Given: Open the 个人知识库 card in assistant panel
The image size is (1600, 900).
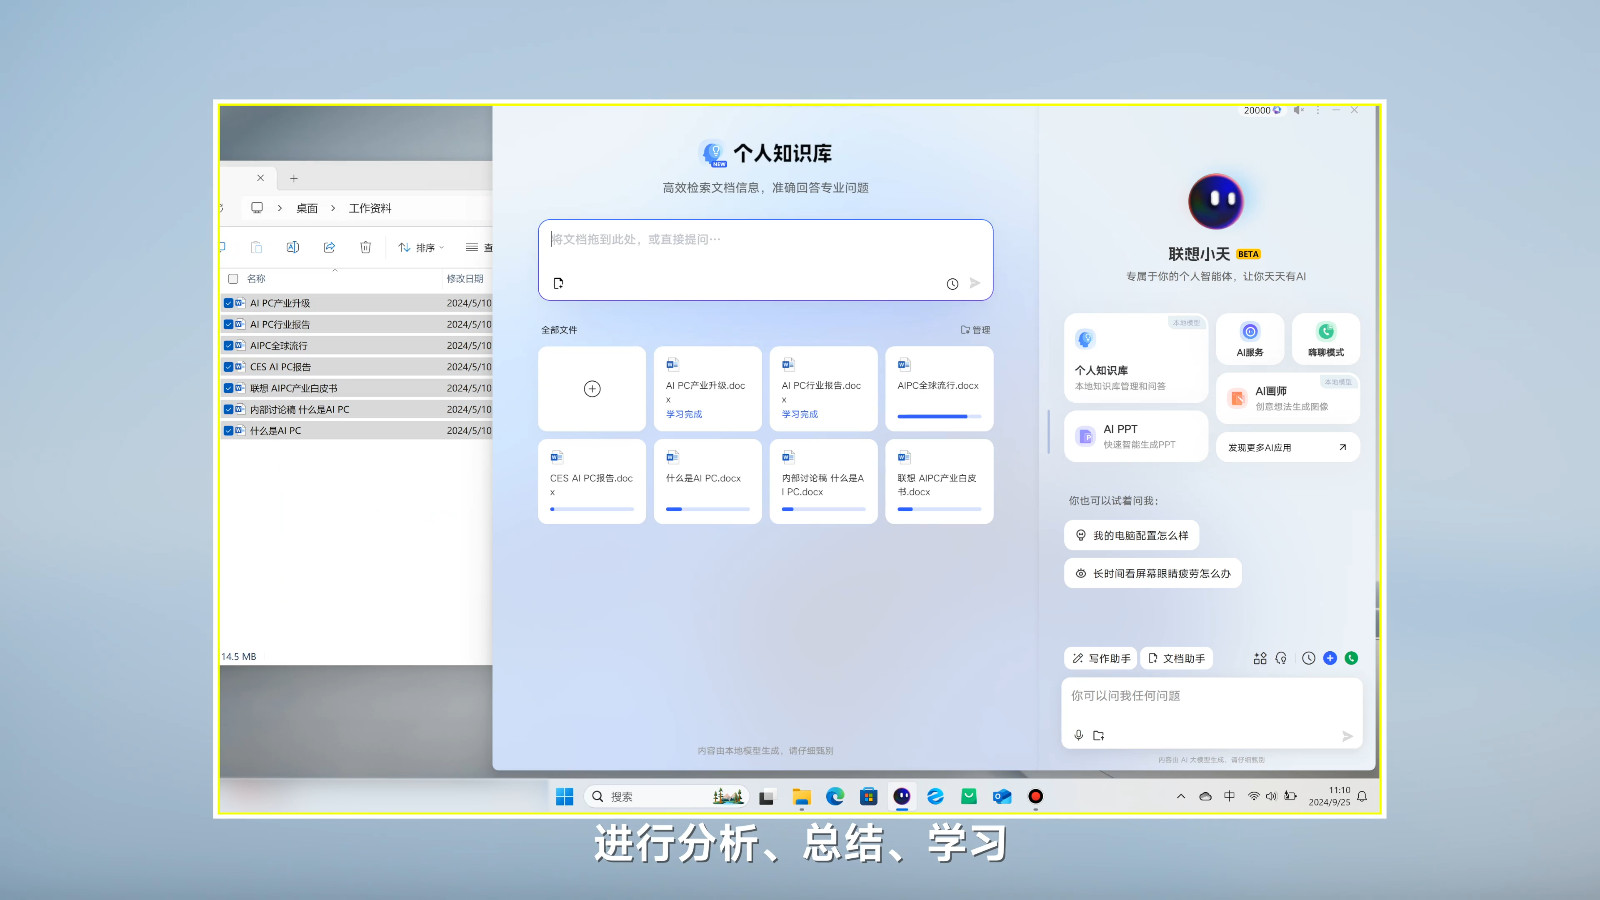Looking at the screenshot, I should click(1136, 358).
